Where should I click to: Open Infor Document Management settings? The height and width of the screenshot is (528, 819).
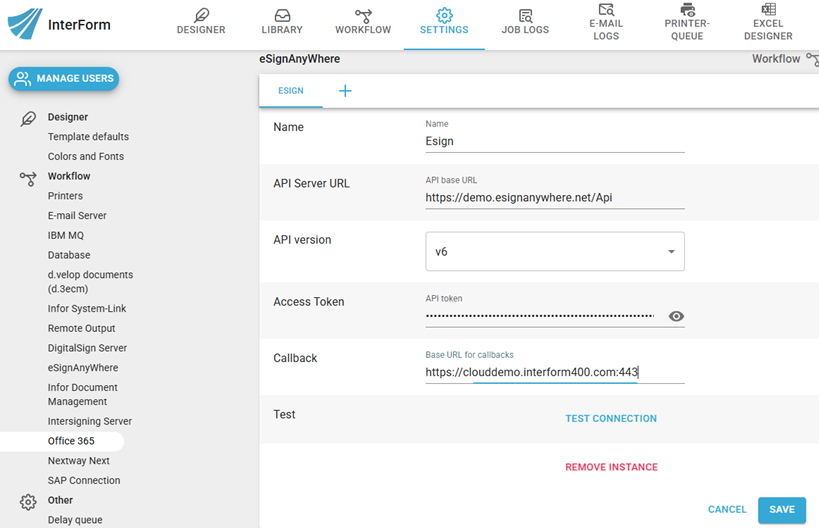click(83, 394)
